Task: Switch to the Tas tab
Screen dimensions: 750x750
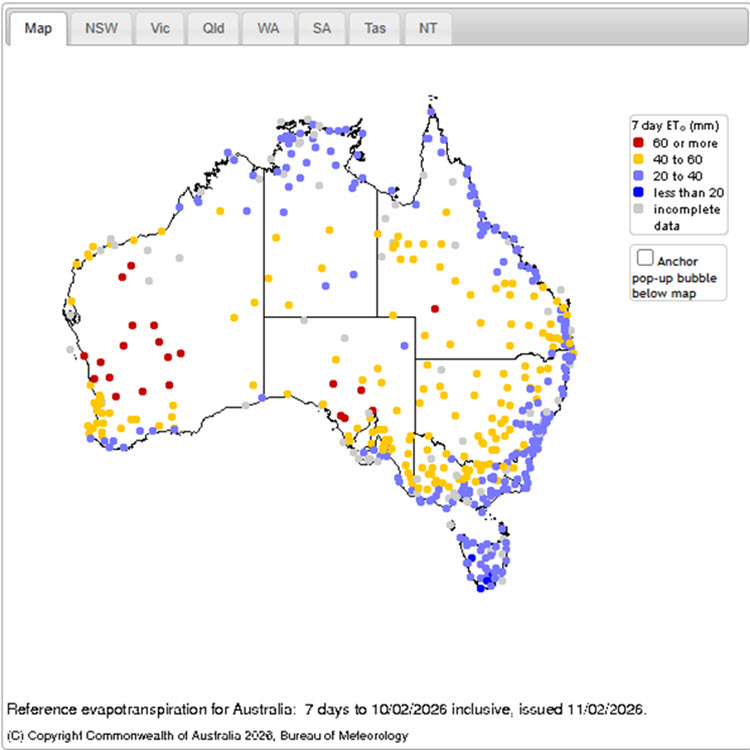Action: tap(375, 29)
